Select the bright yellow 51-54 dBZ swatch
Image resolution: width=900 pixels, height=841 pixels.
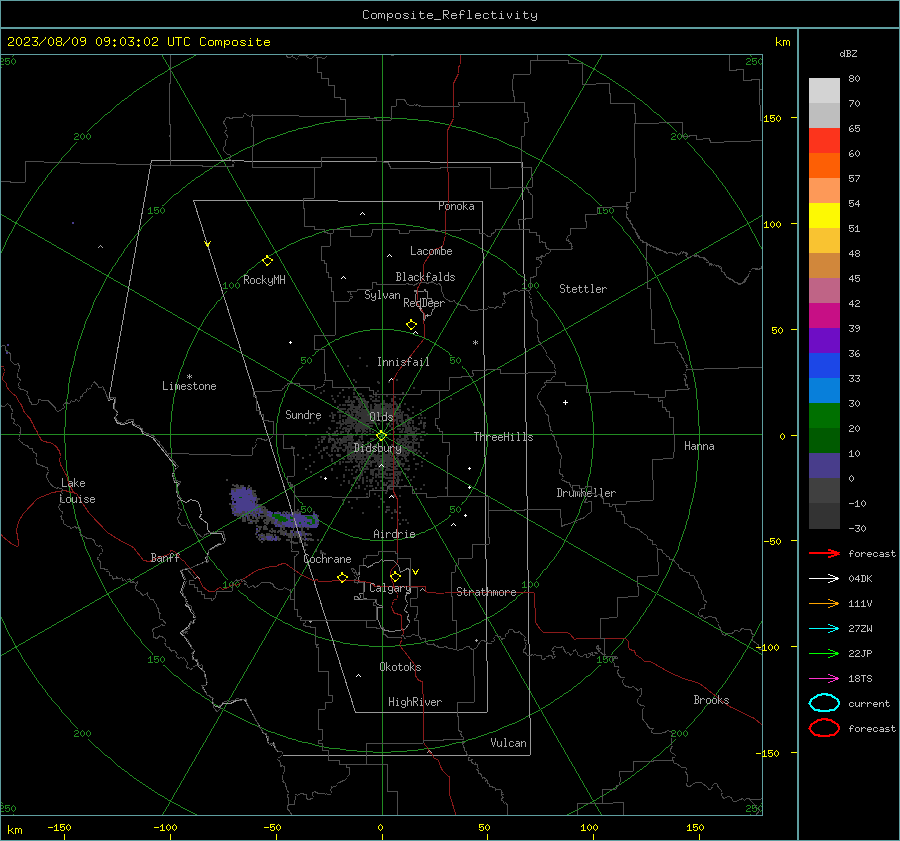tap(824, 215)
